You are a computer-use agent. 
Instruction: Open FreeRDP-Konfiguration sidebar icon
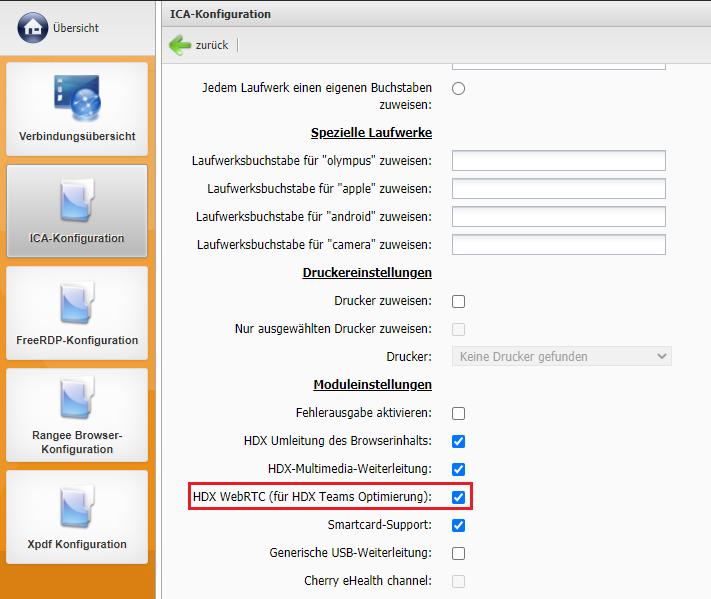point(77,302)
